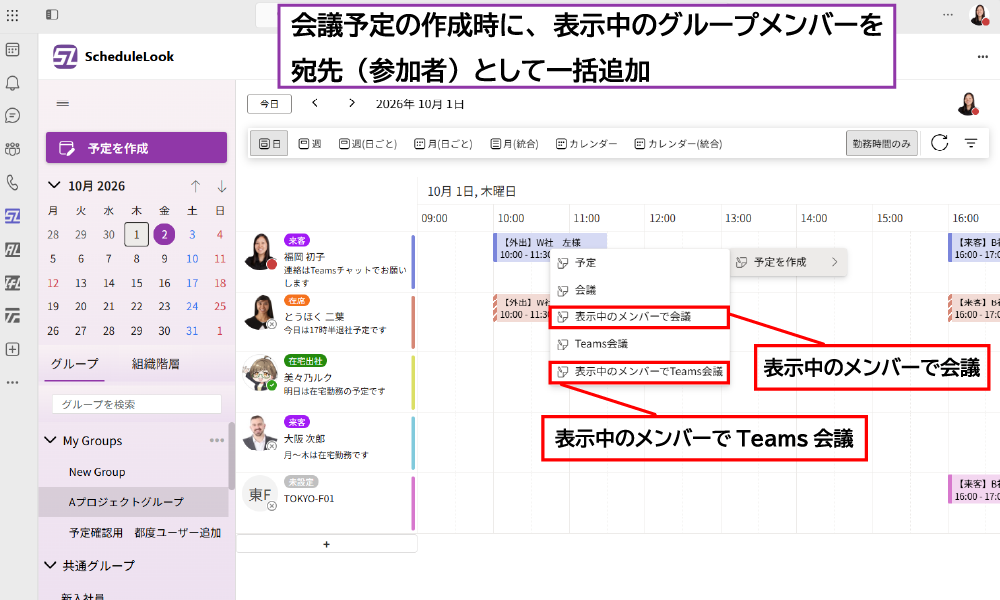Select October 15 in mini calendar
1000x600 pixels.
coord(136,282)
